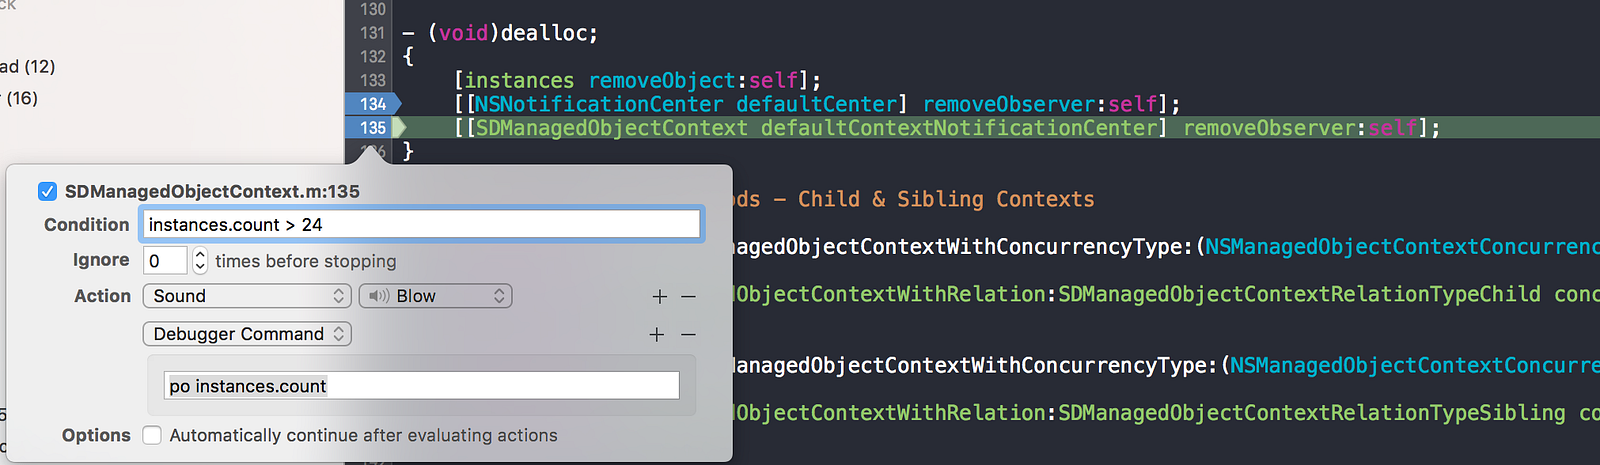This screenshot has width=1600, height=465.
Task: Enable automatically continue after evaluating actions
Action: [152, 435]
